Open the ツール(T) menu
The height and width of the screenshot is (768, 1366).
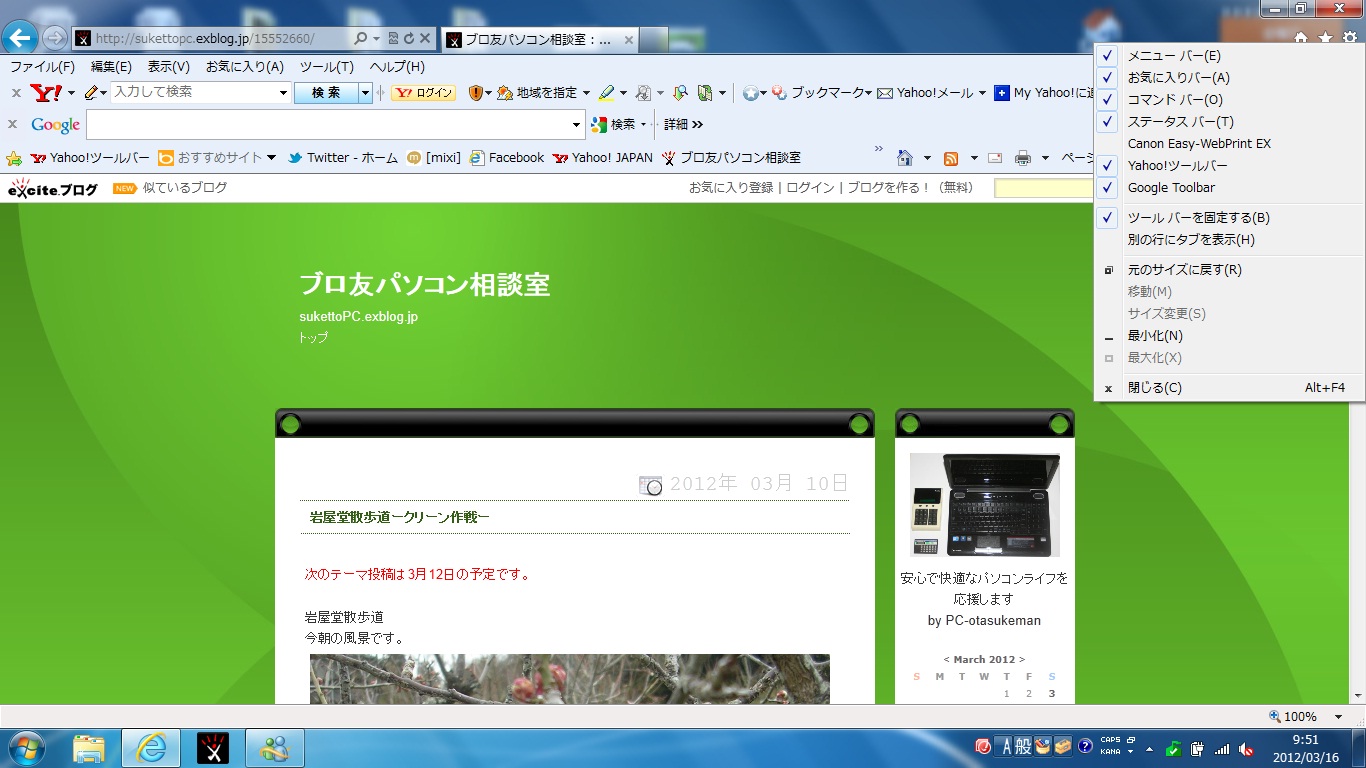pyautogui.click(x=327, y=67)
